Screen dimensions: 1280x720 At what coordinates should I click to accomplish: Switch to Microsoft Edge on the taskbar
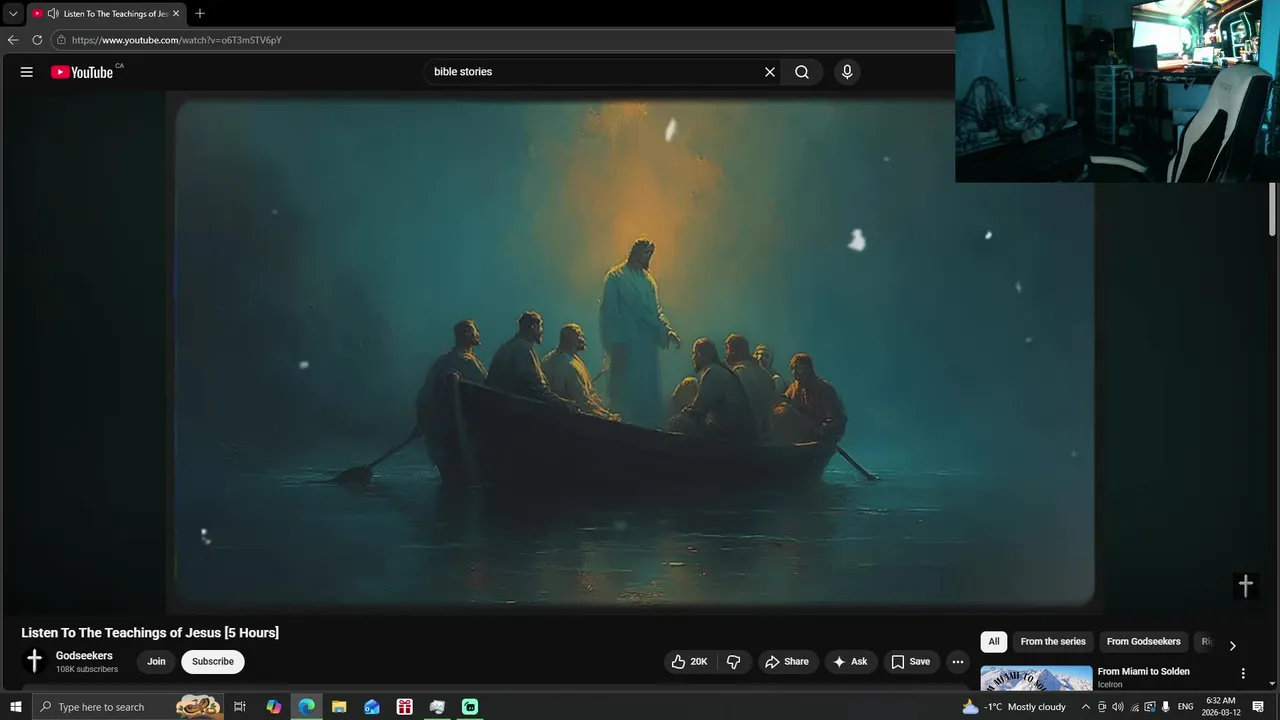pyautogui.click(x=307, y=707)
